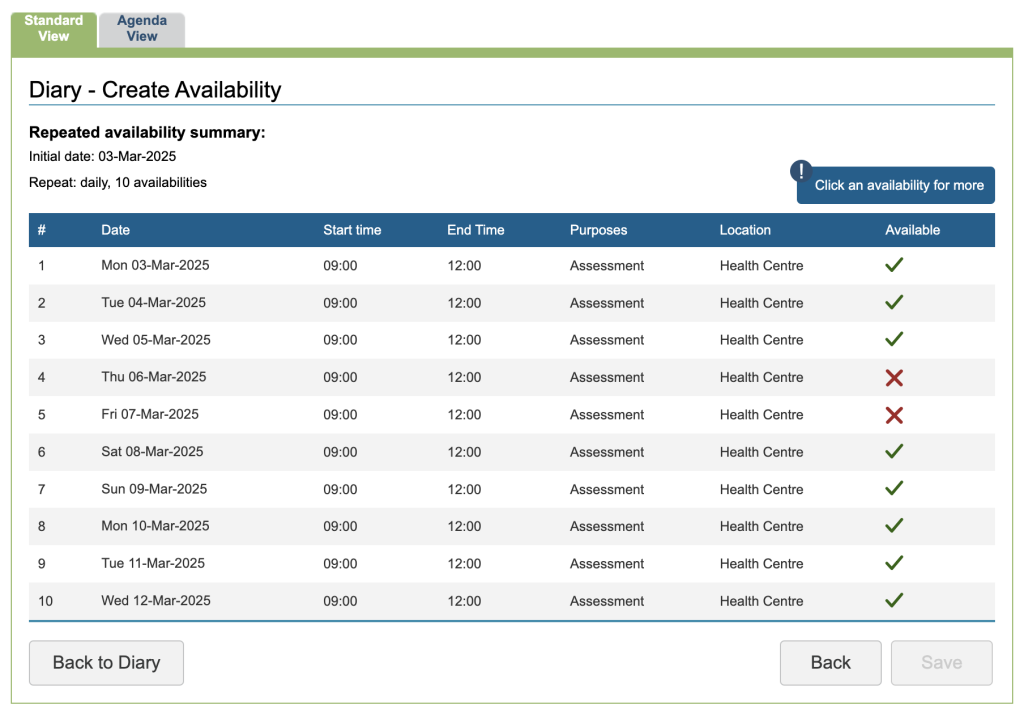Click green checkmark in row 2
The image size is (1024, 714).
pos(894,302)
